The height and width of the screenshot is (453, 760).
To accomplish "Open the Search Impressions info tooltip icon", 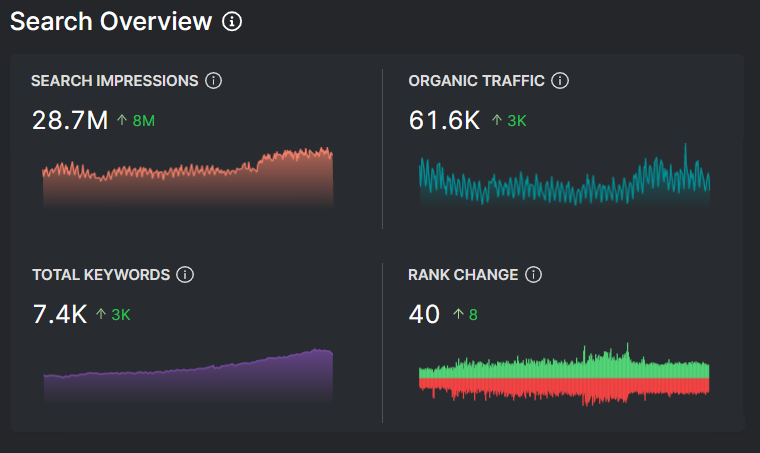I will (x=213, y=81).
